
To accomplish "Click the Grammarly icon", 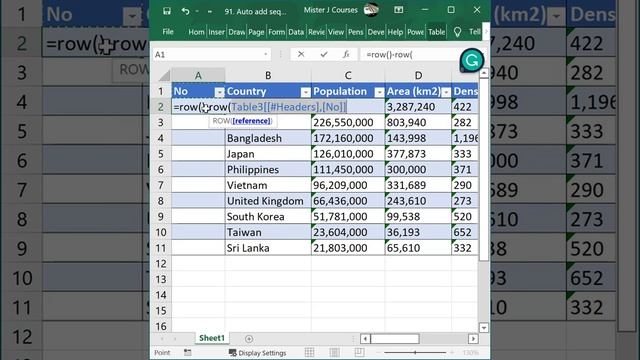I will [472, 61].
